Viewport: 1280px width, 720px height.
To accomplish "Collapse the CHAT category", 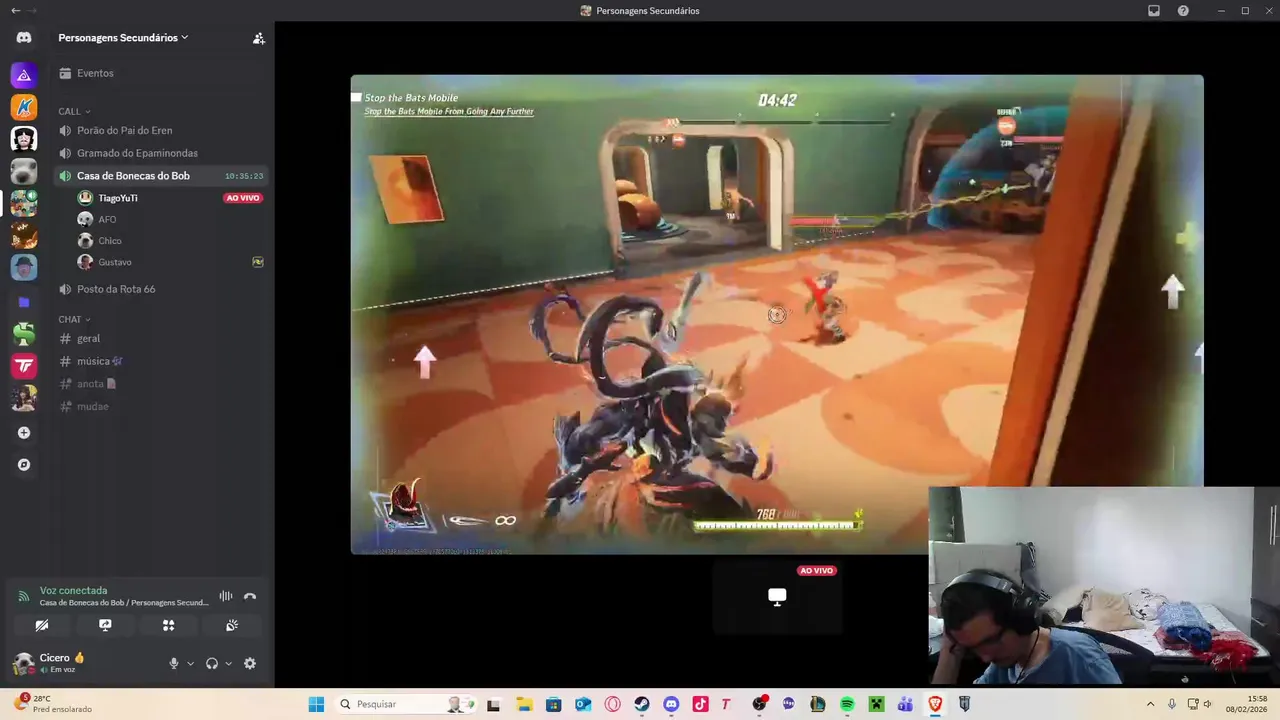I will (x=74, y=320).
